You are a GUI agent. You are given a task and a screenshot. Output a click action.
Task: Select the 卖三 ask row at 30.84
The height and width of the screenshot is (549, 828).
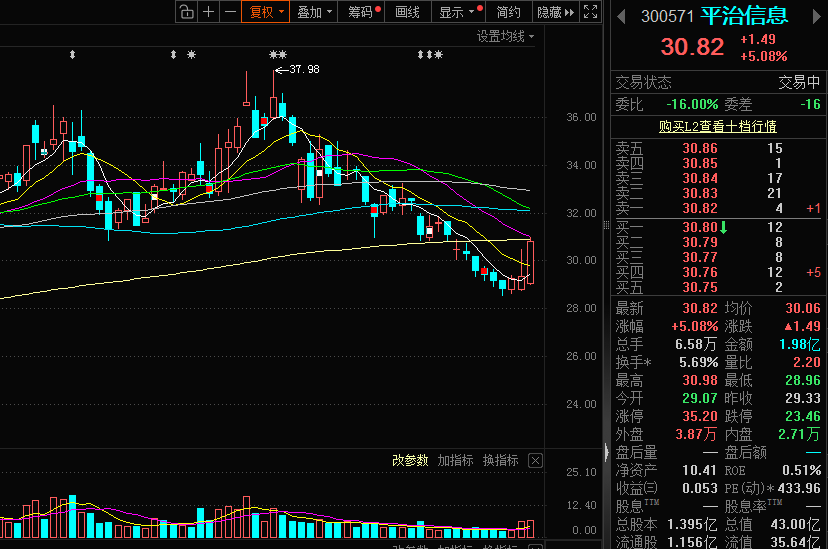point(718,178)
